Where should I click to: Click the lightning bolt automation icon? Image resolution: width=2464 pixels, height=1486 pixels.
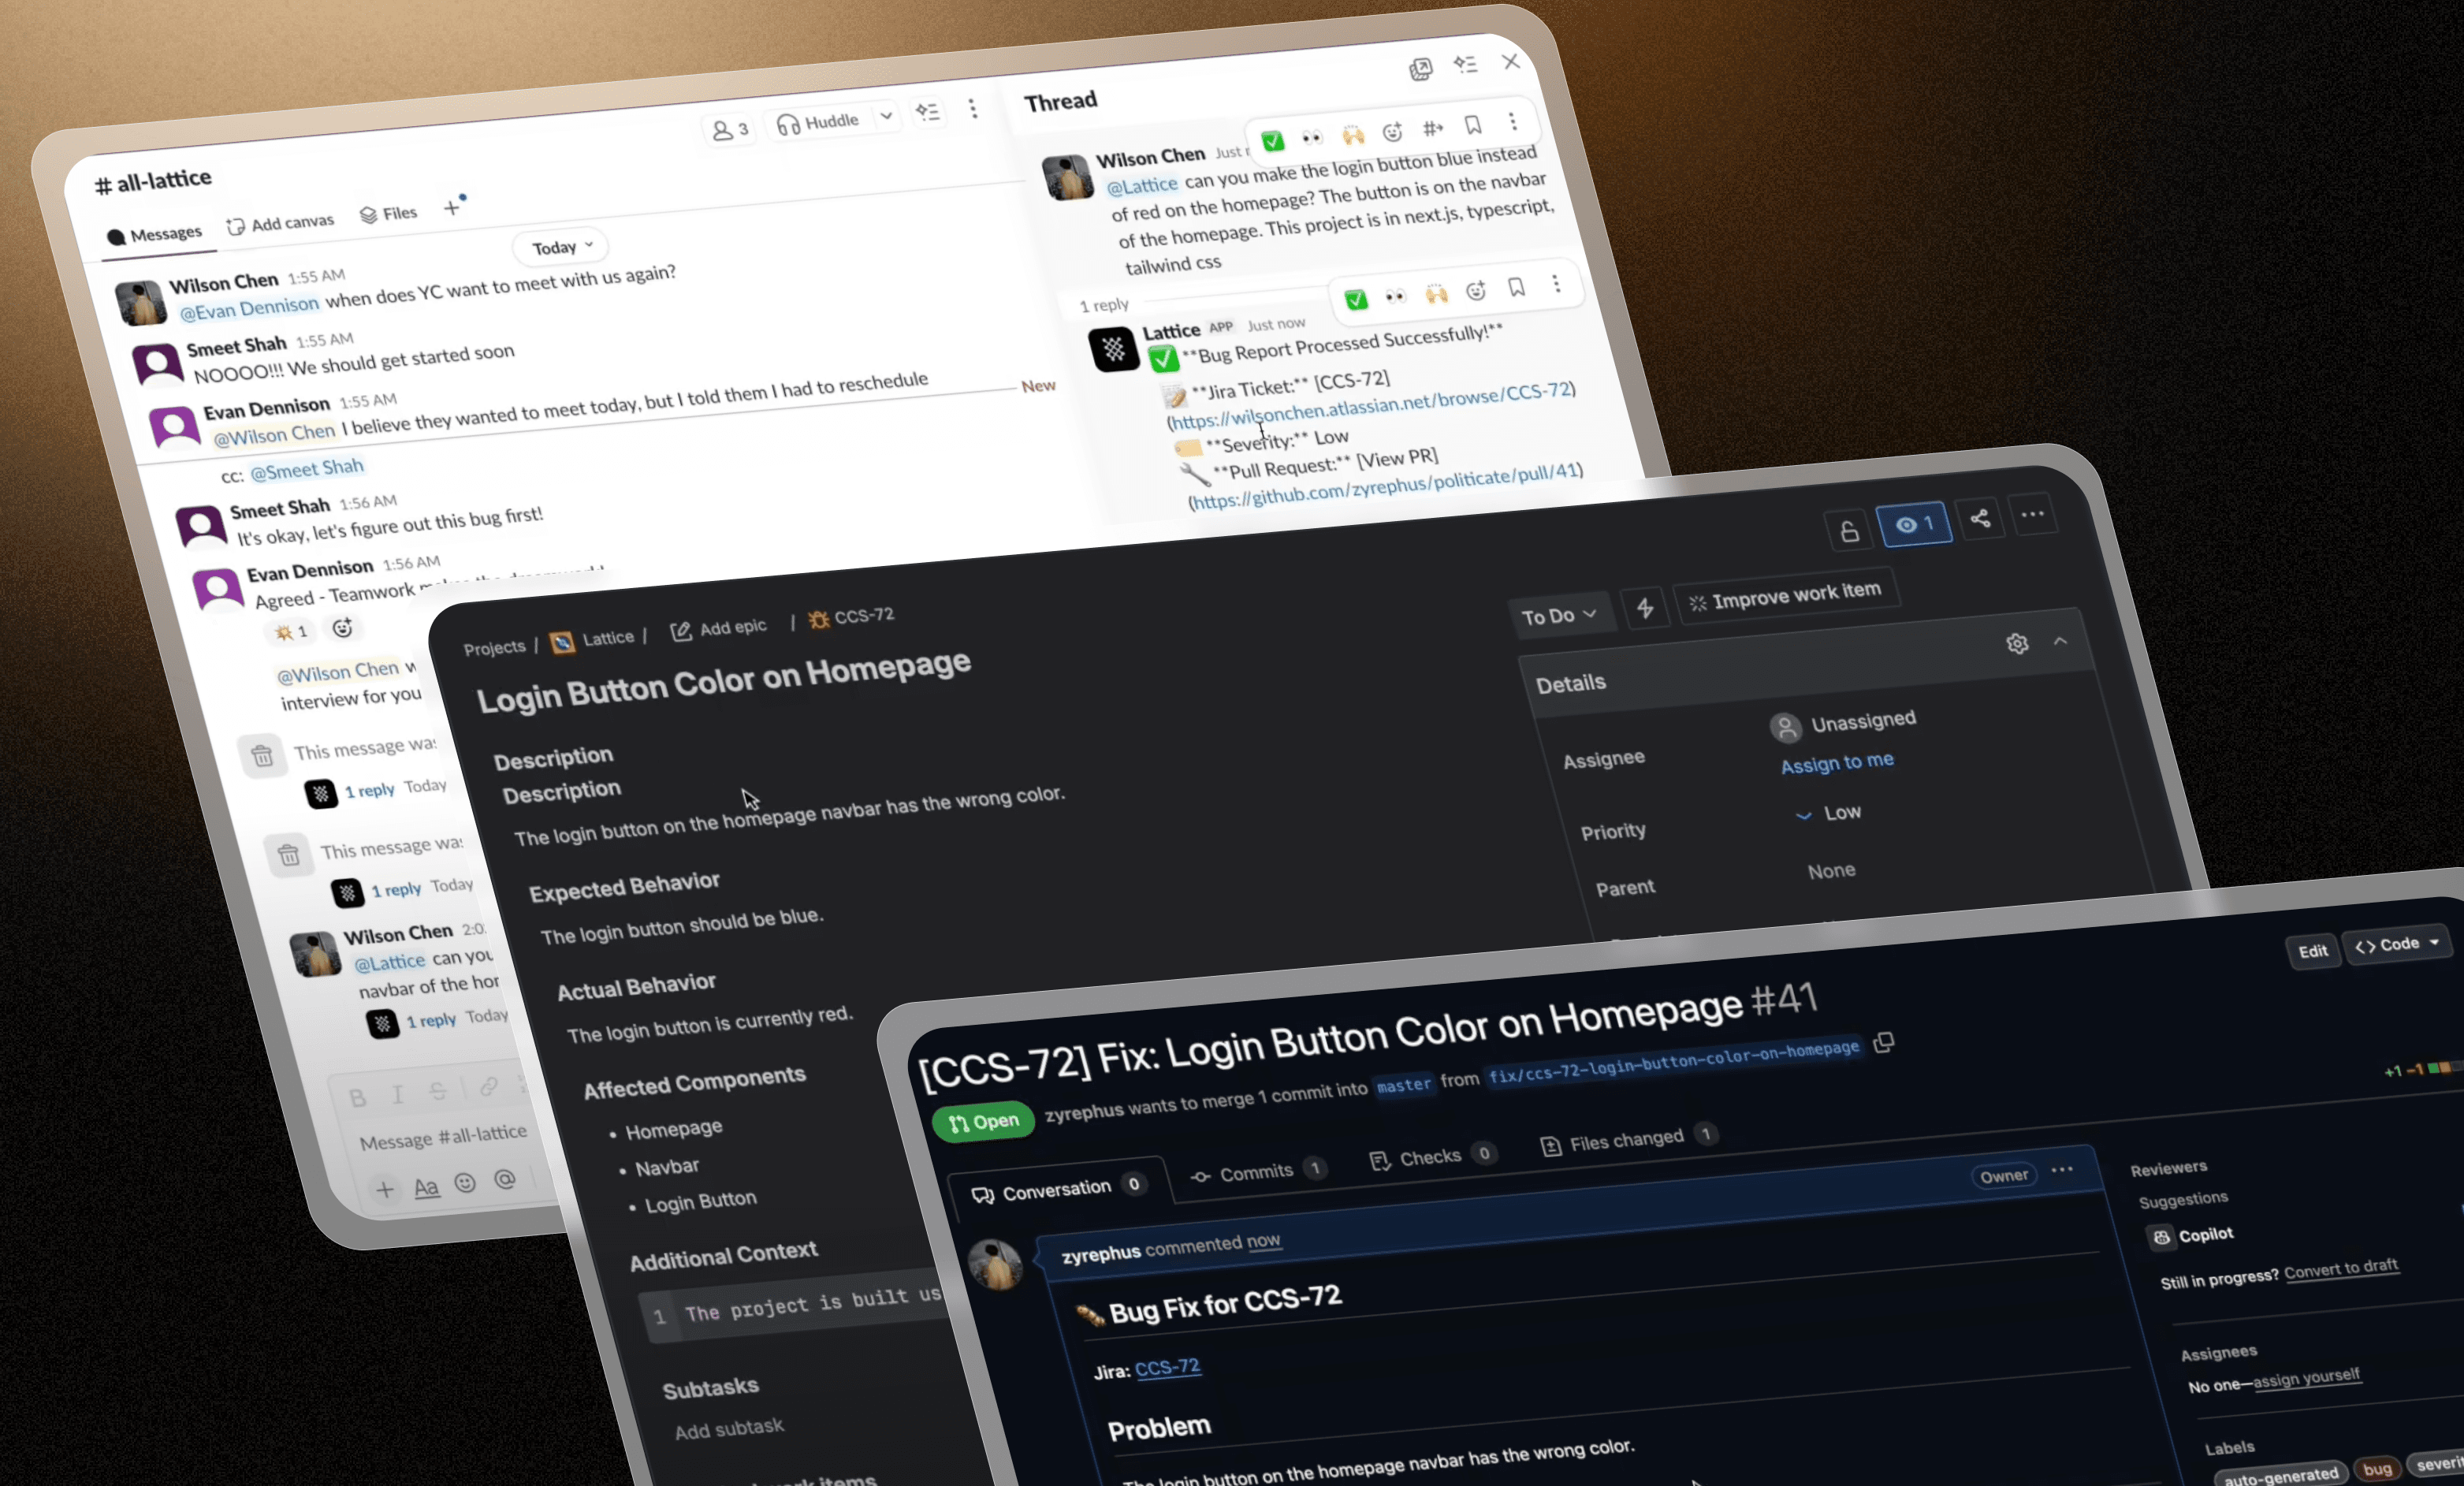tap(1645, 608)
